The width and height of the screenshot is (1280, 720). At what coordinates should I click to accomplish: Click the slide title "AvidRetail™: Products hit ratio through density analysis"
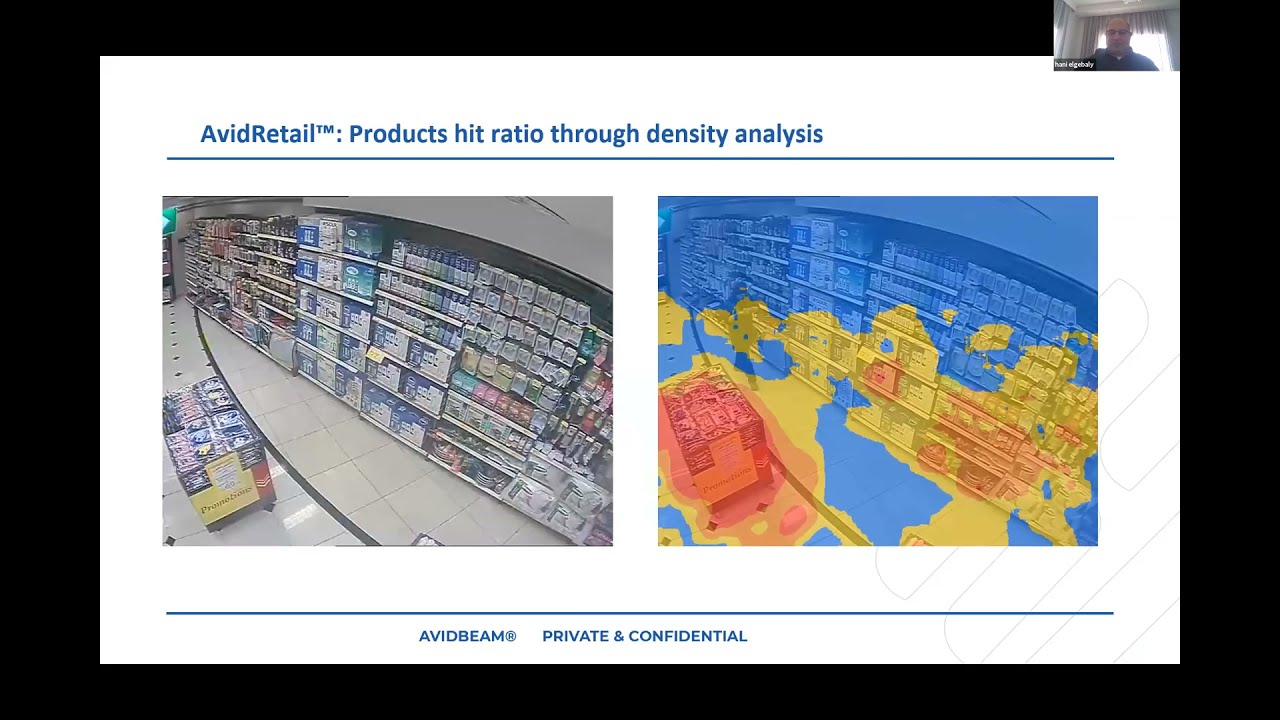(511, 134)
